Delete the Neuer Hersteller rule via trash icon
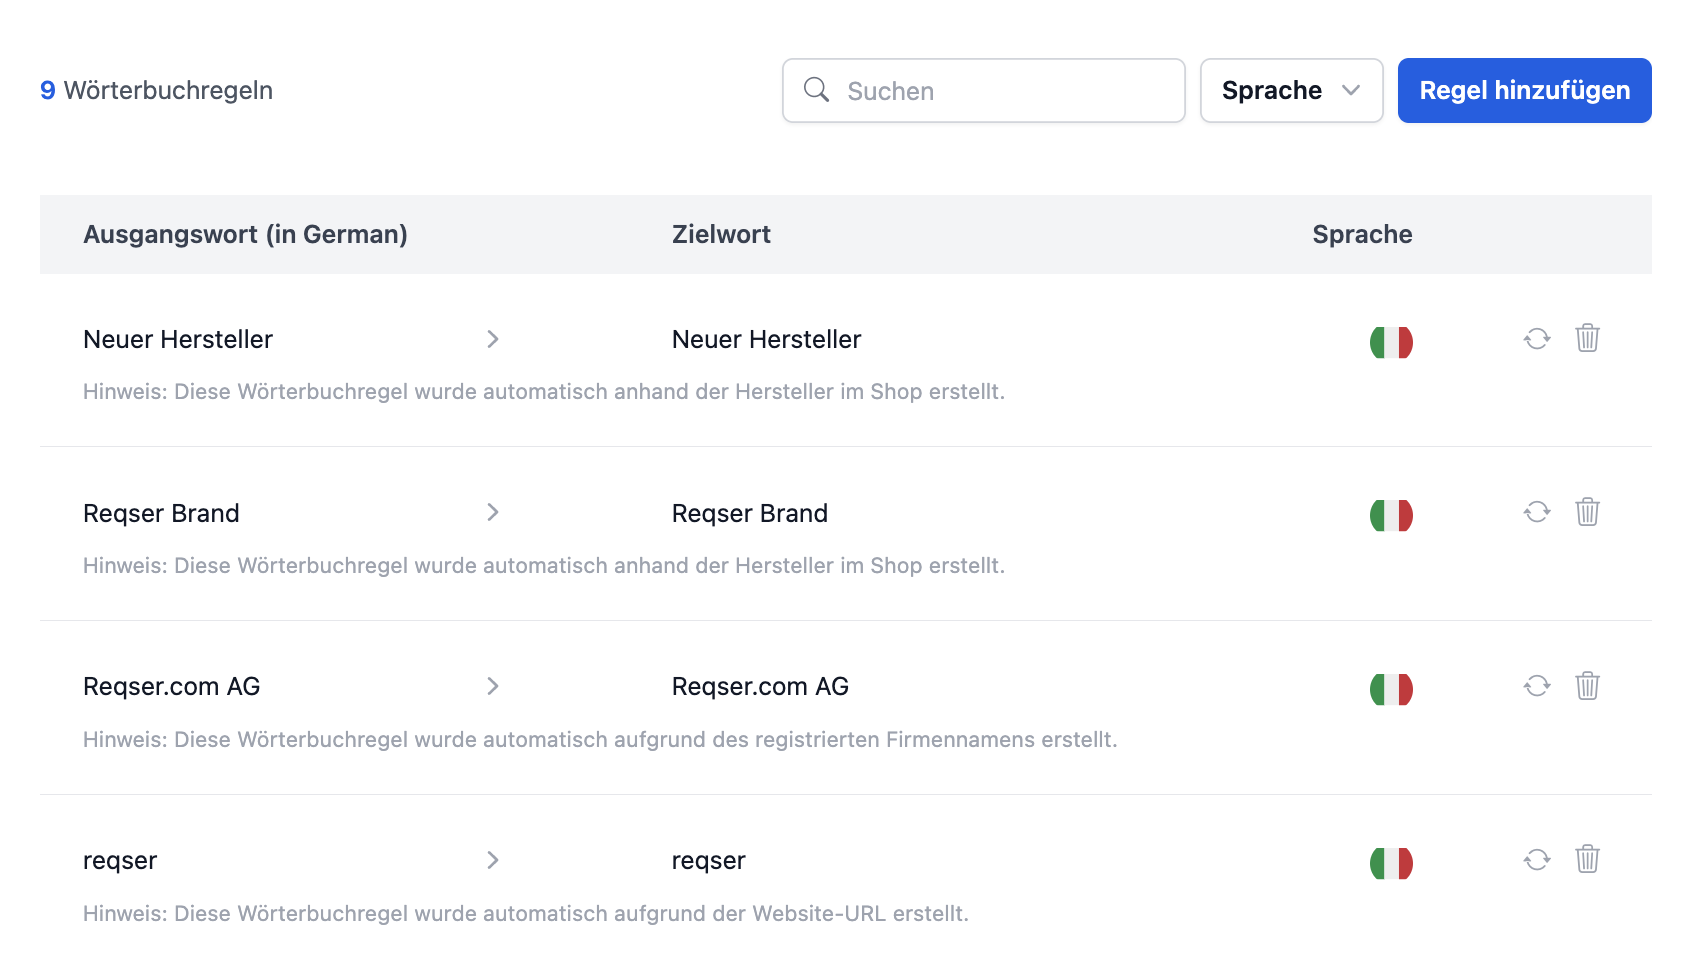Screen dimensions: 1692x964 click(1588, 339)
